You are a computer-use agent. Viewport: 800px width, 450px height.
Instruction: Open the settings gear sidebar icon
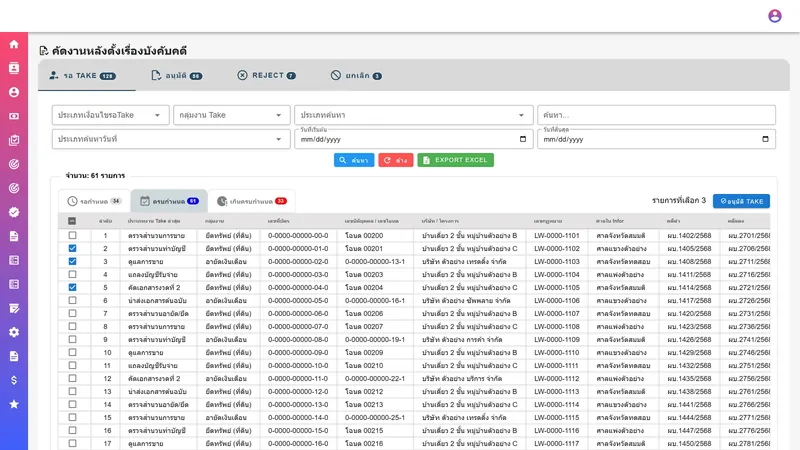pyautogui.click(x=14, y=332)
